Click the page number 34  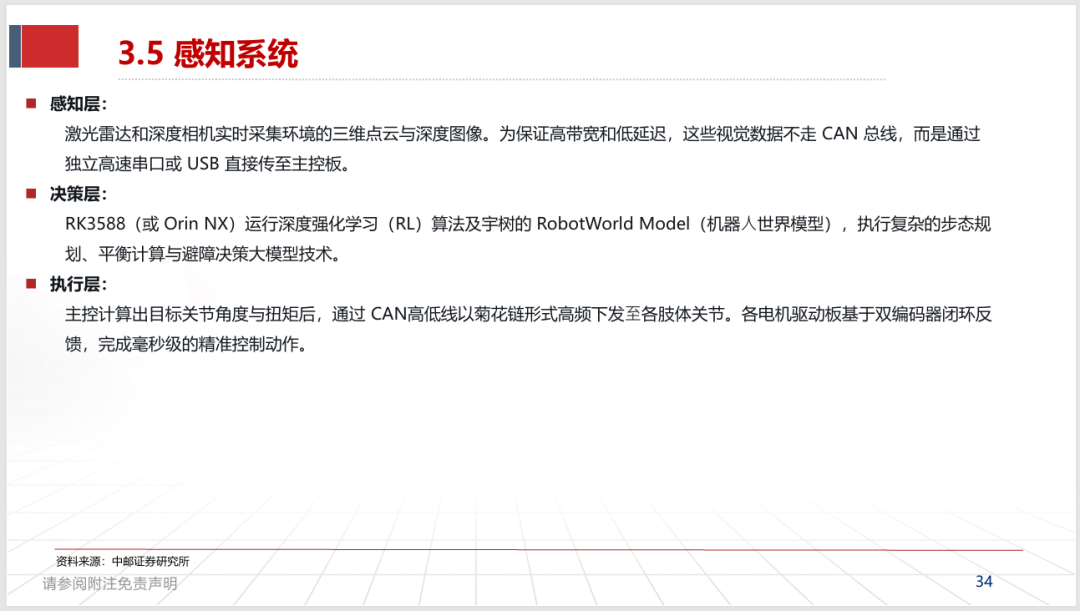984,581
